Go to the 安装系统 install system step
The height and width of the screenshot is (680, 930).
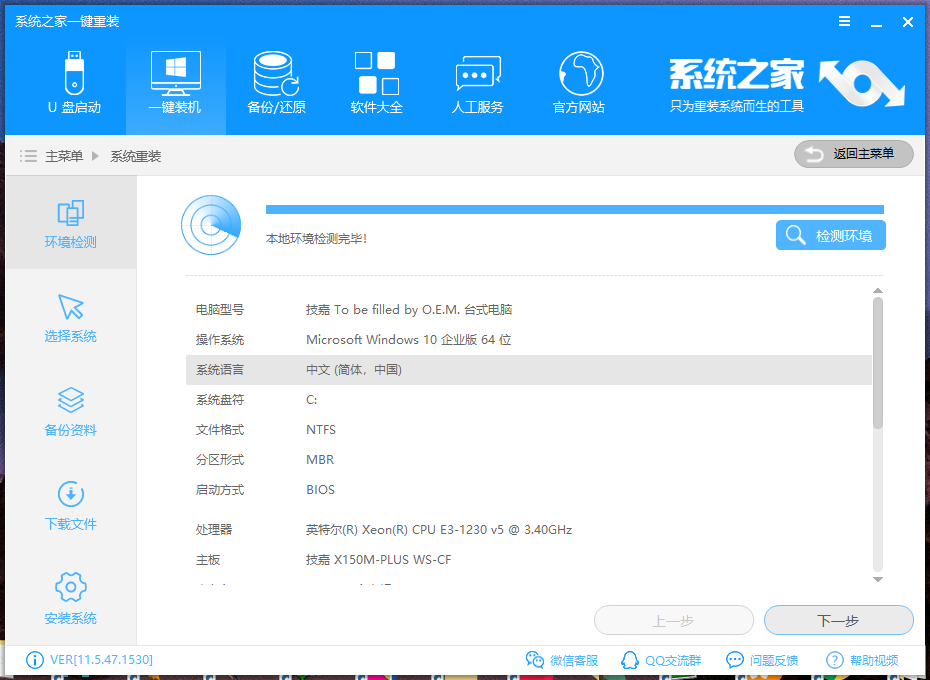tap(71, 599)
